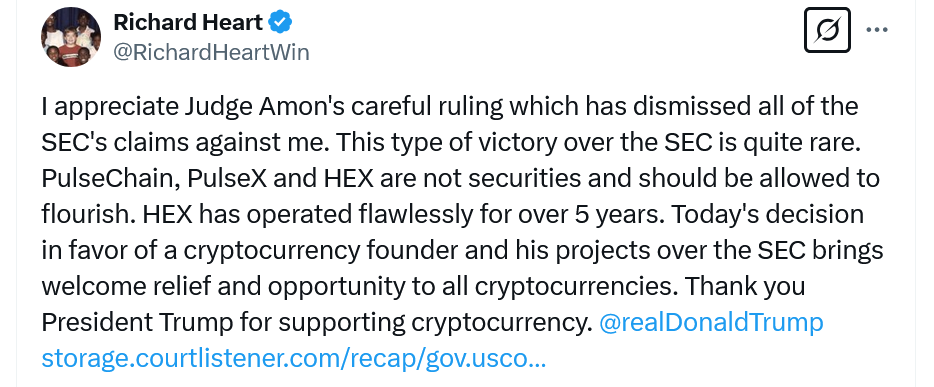Click the word 'flourish' in the tweet
This screenshot has height=387, width=934.
pos(86,214)
